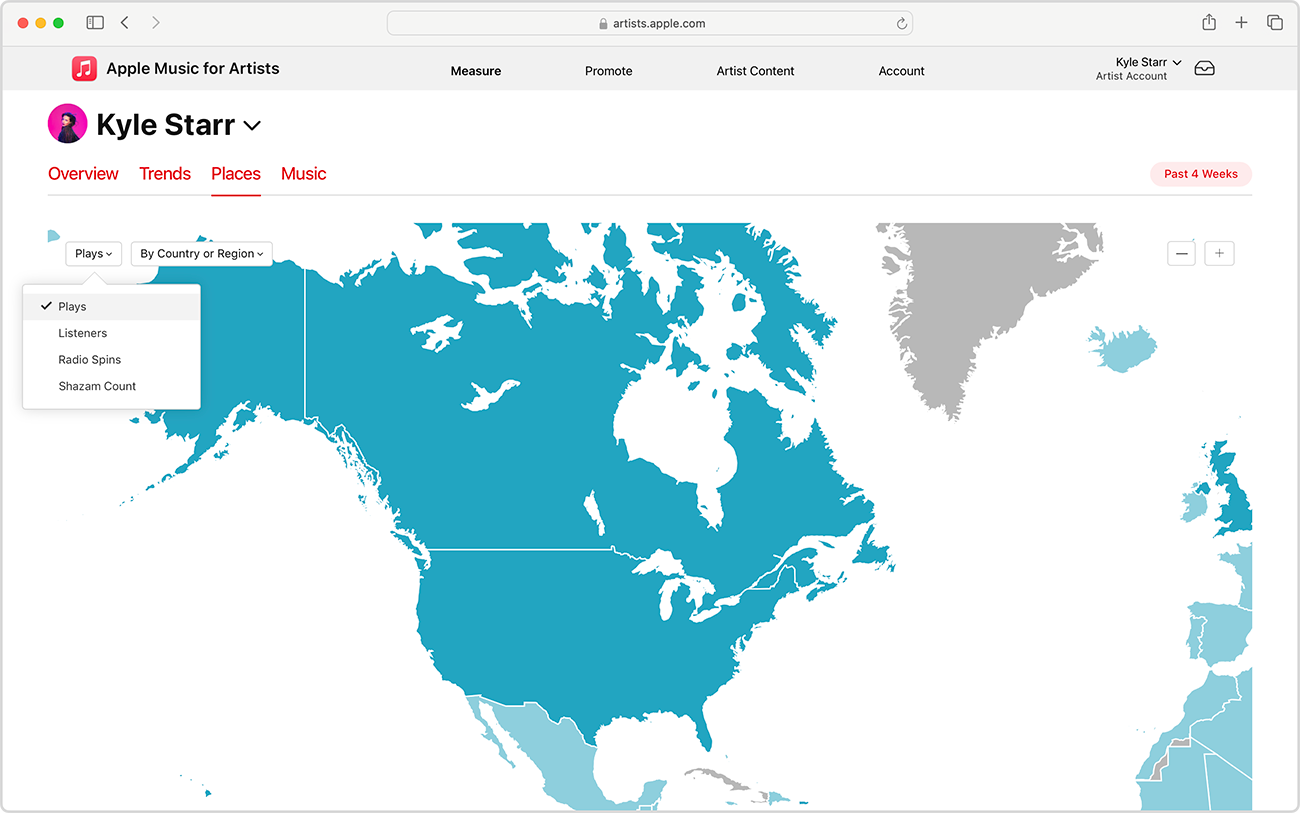Viewport: 1300px width, 813px height.
Task: Reload the page using refresh icon
Action: (901, 24)
